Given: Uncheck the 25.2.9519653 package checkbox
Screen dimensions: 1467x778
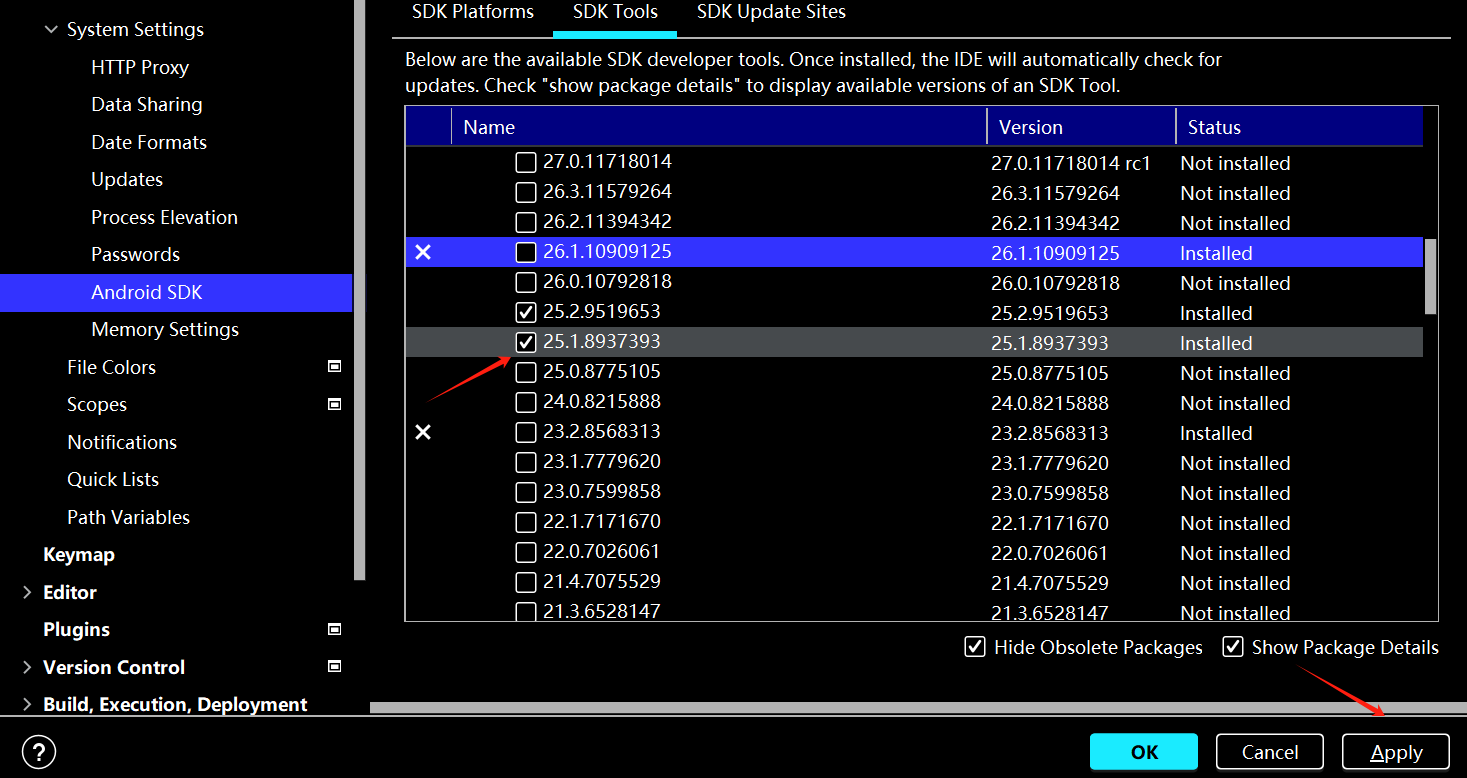Looking at the screenshot, I should pos(526,312).
